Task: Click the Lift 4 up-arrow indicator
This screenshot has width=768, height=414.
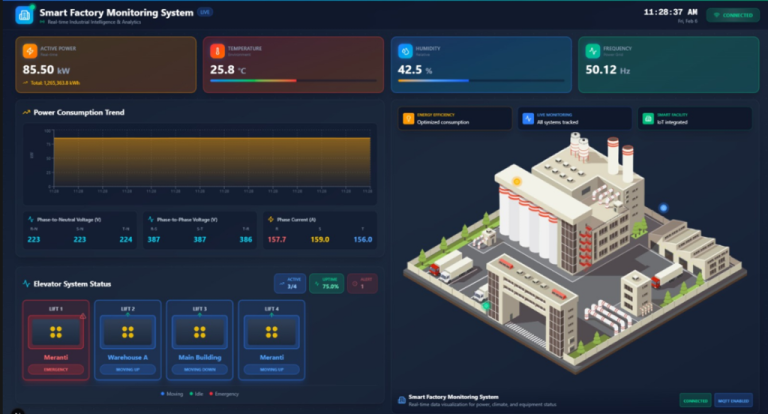Action: click(x=272, y=315)
